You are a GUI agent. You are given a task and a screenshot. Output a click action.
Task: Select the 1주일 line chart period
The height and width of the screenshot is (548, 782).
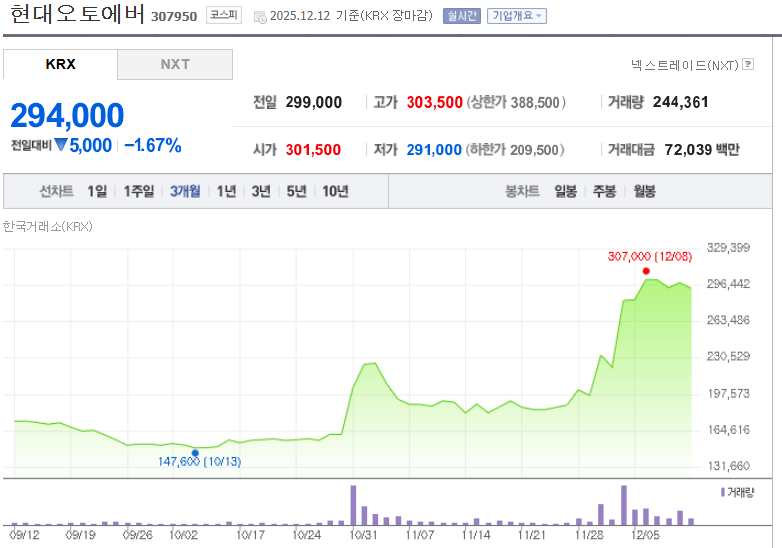click(x=139, y=191)
